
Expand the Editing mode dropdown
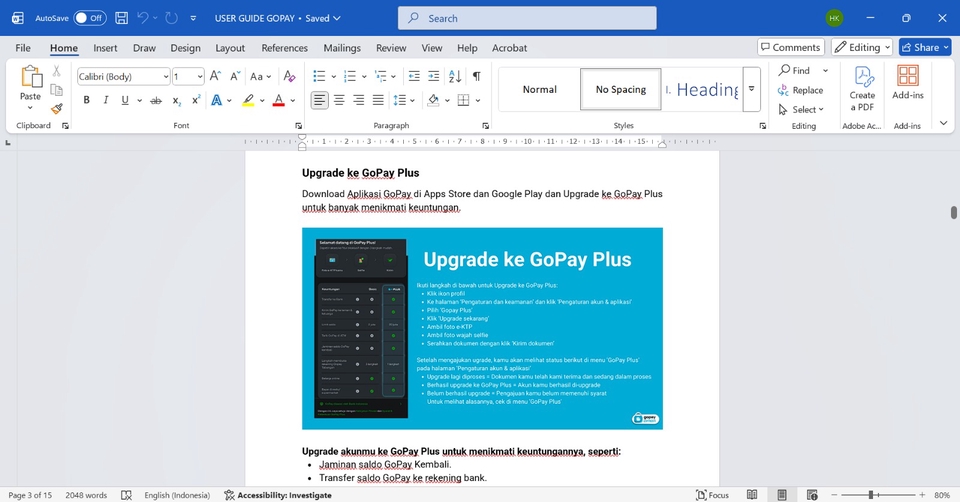click(x=863, y=47)
